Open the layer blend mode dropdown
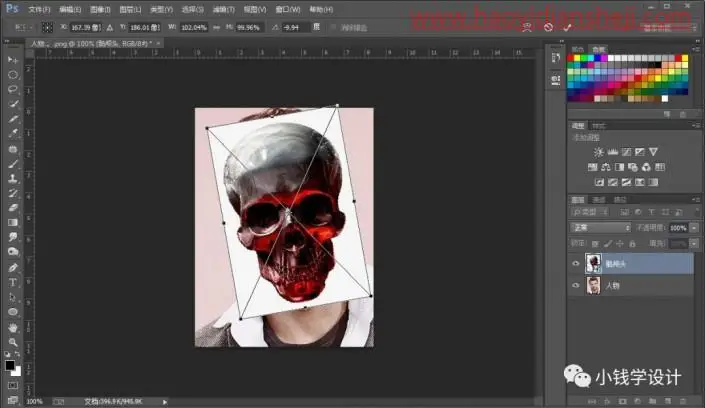705x408 pixels. pos(601,228)
